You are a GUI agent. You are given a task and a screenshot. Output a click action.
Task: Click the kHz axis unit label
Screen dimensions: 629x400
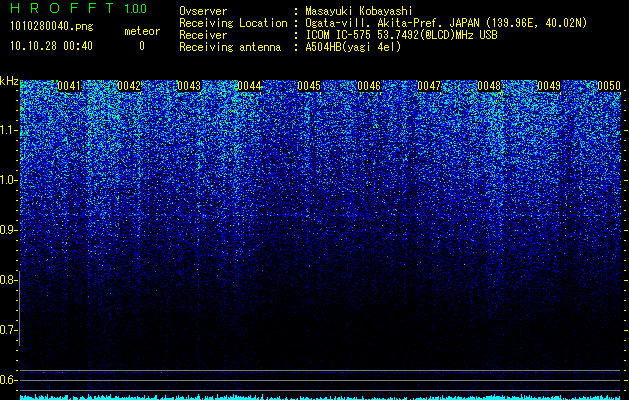9,81
